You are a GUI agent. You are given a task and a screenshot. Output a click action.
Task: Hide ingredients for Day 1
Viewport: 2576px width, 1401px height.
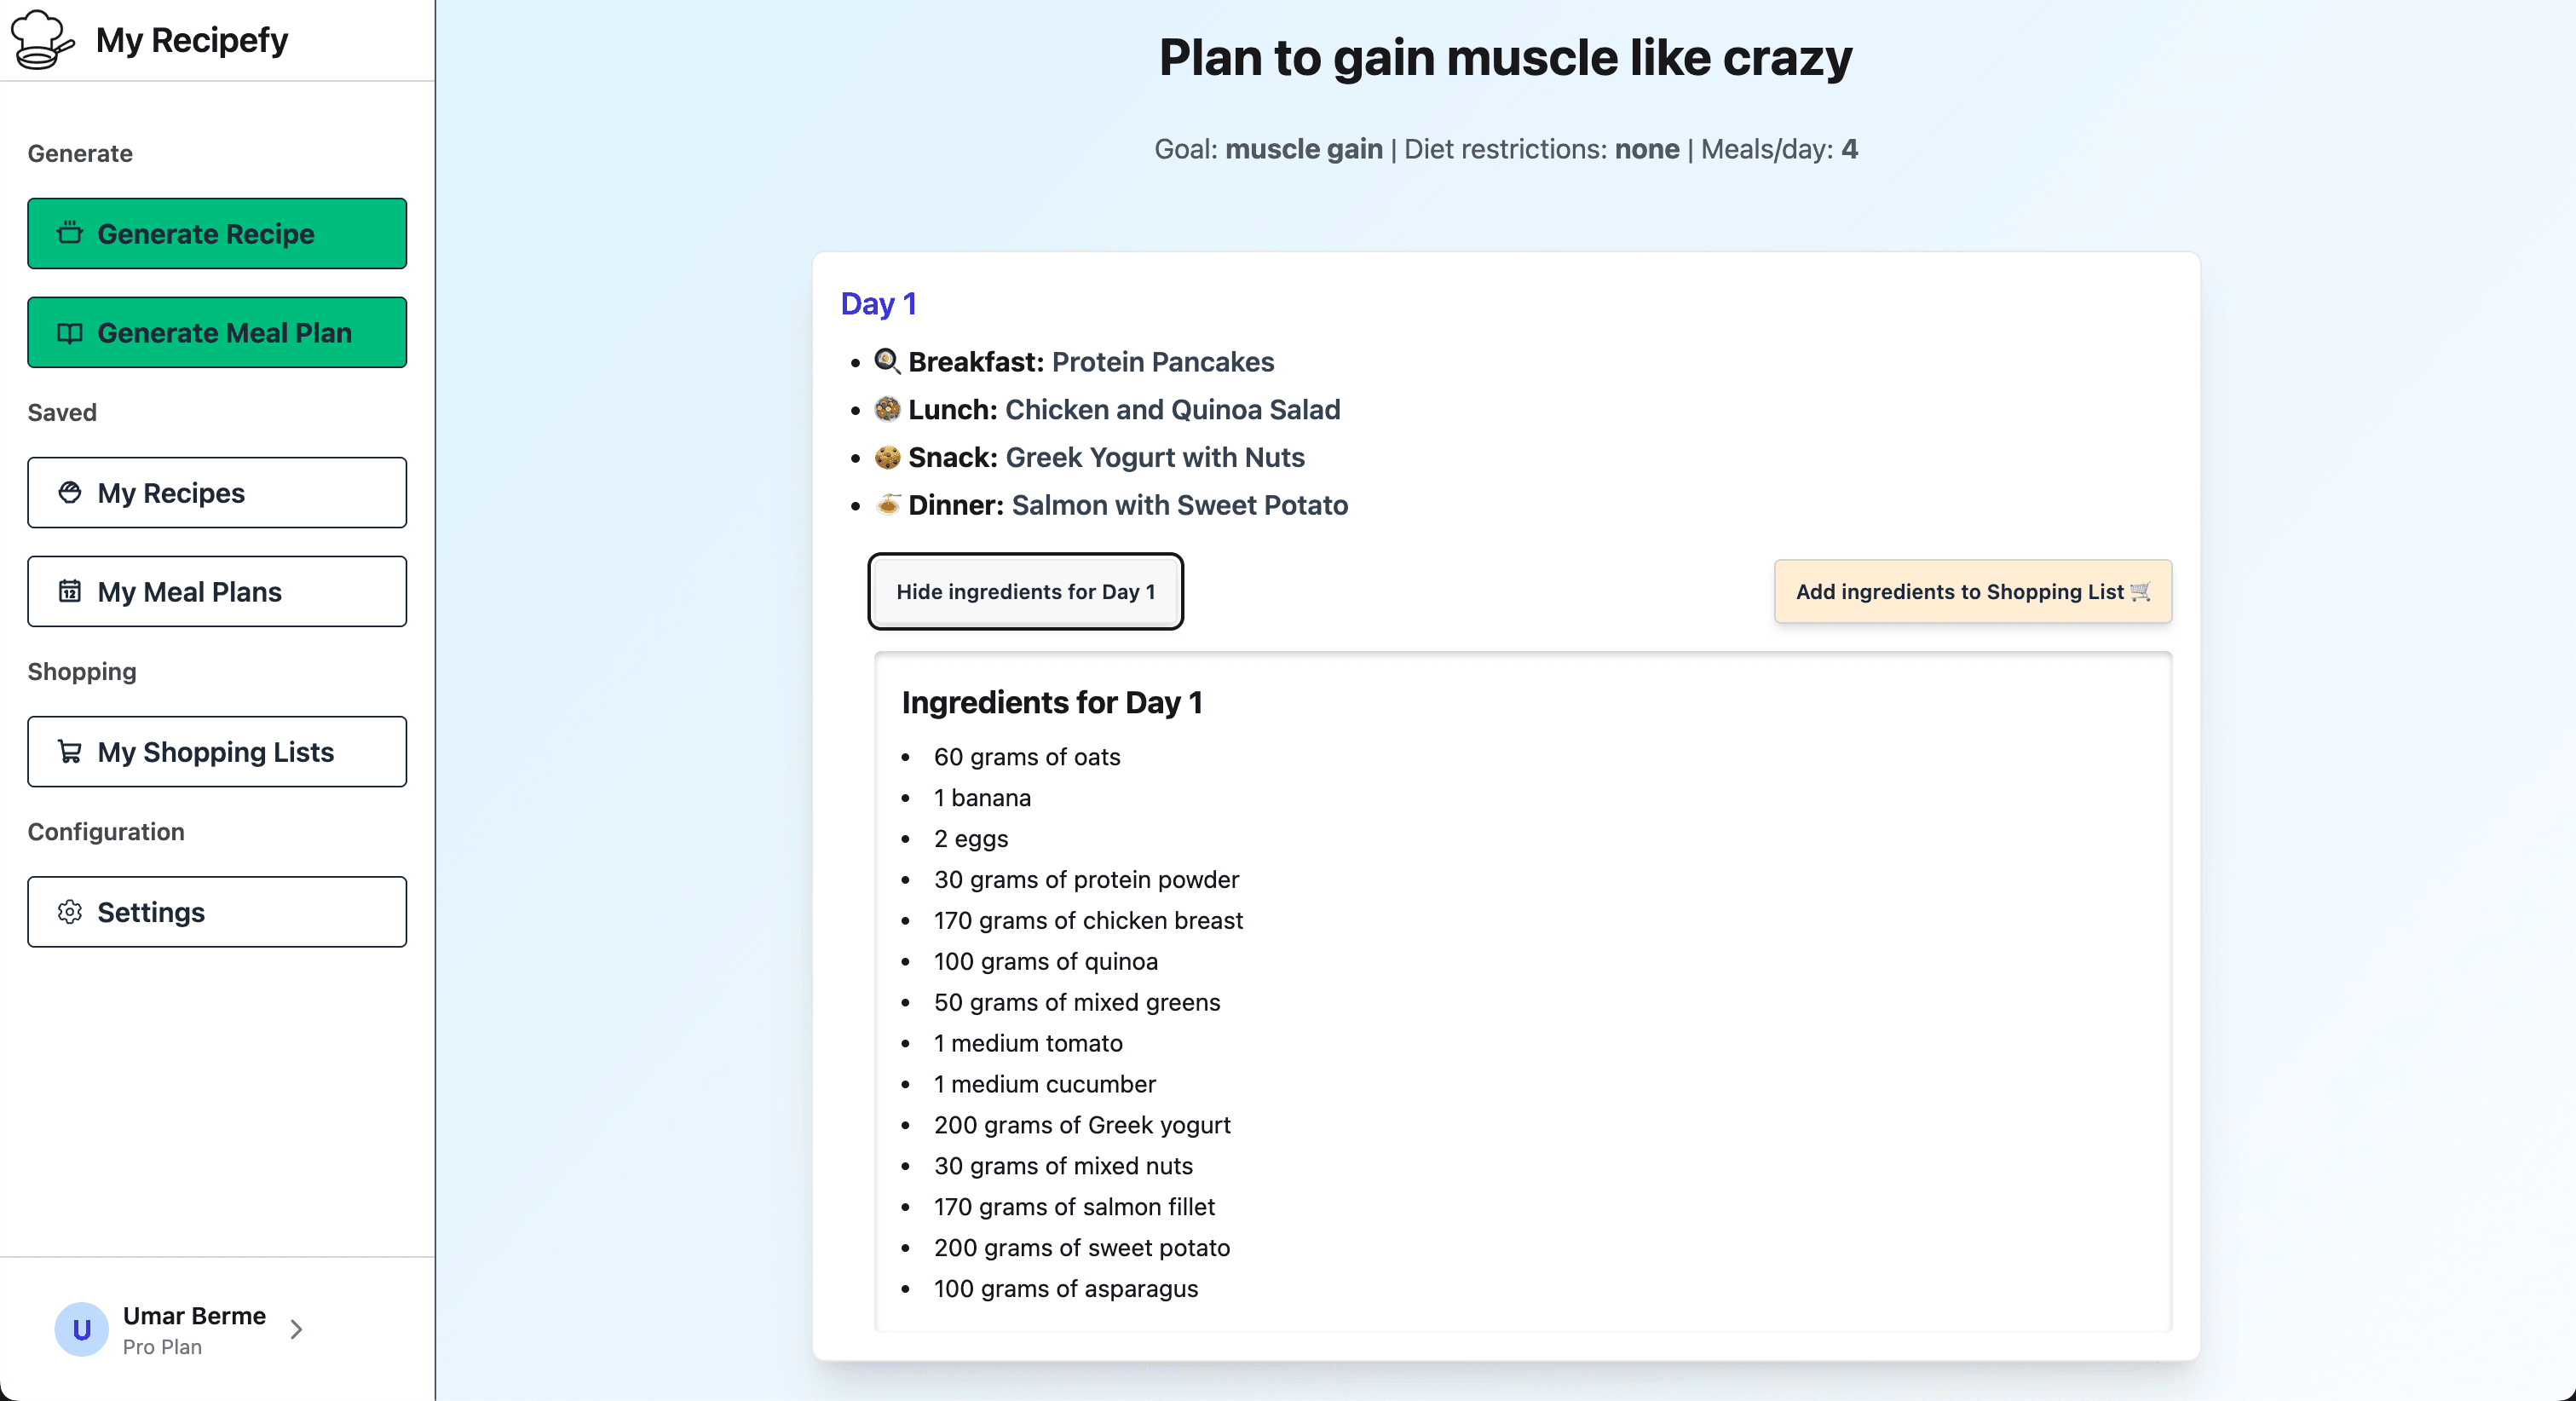(x=1025, y=591)
